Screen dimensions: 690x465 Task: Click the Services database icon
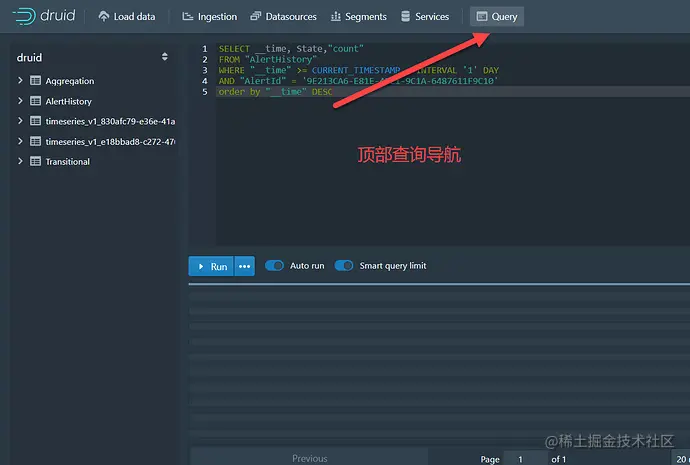[406, 16]
